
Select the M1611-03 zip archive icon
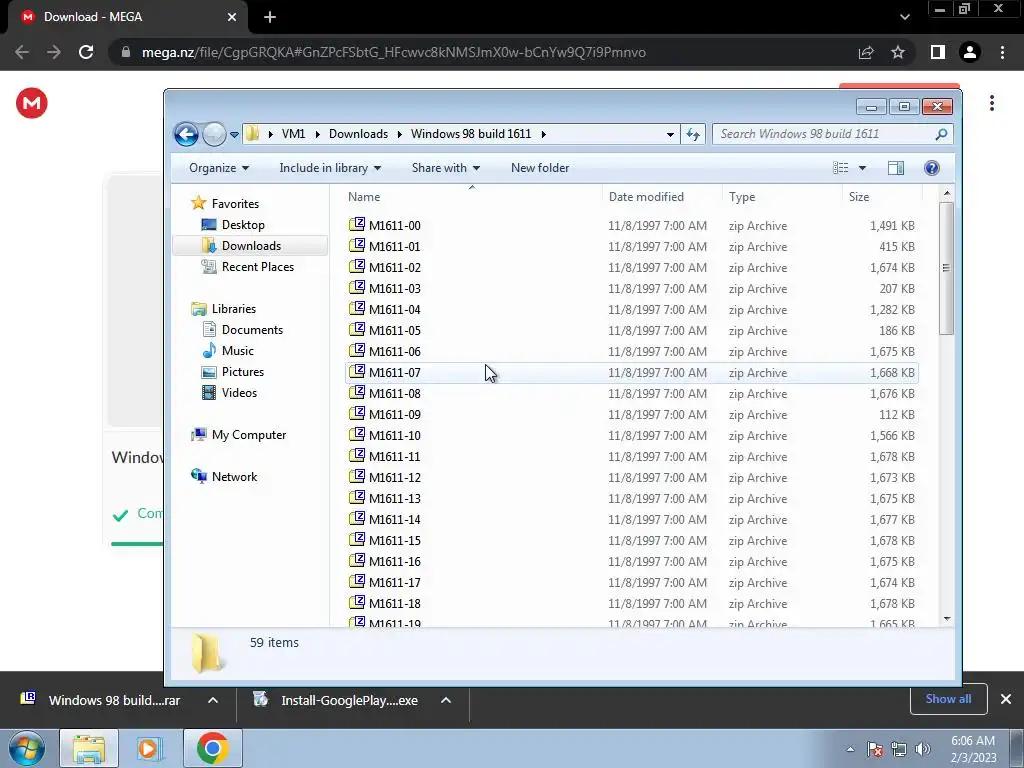coord(357,287)
